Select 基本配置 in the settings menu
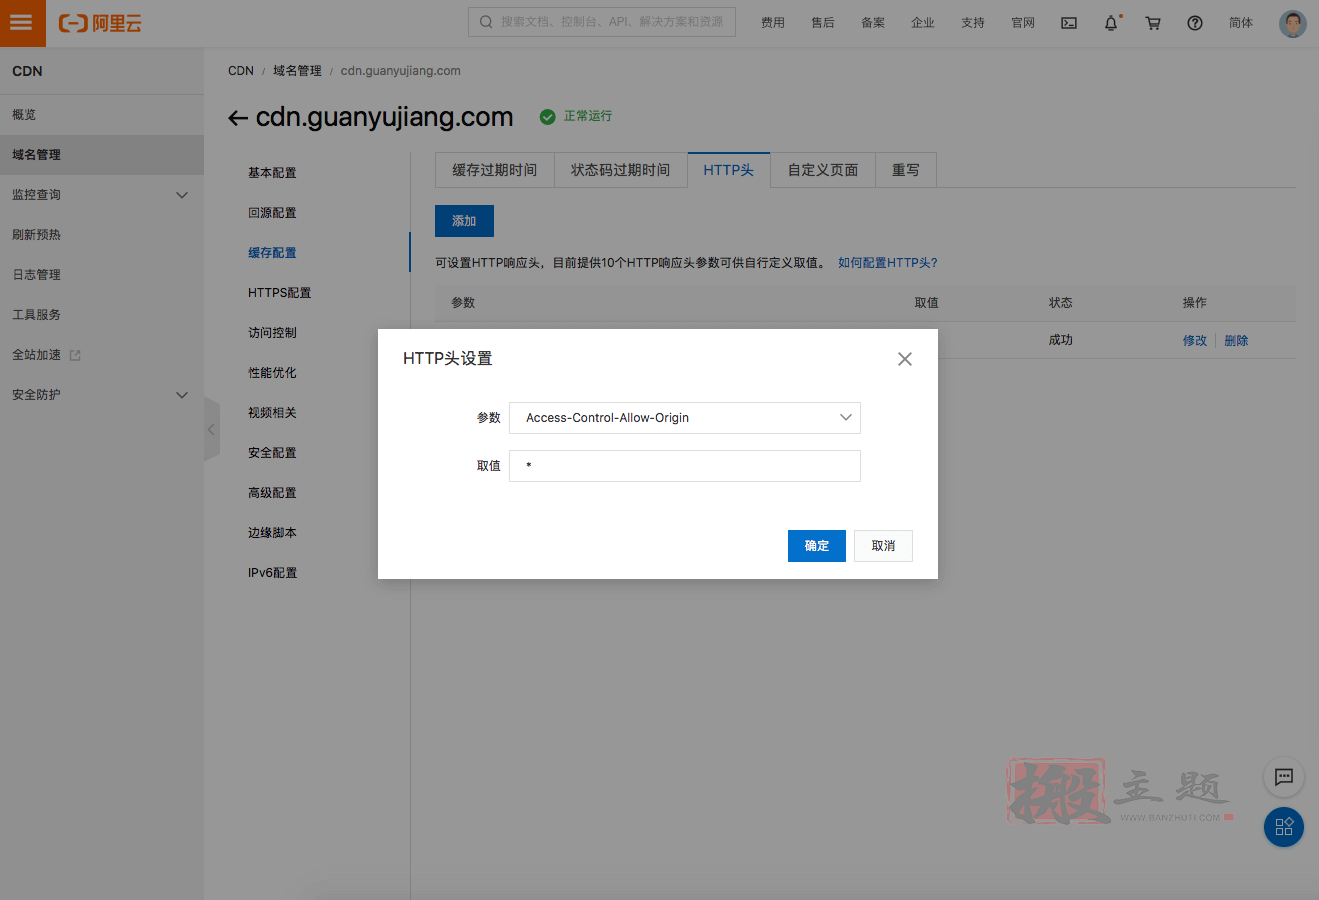 click(272, 173)
